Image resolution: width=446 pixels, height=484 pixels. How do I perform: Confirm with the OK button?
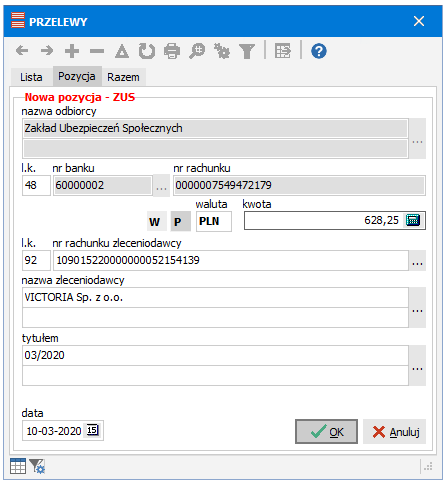point(326,432)
